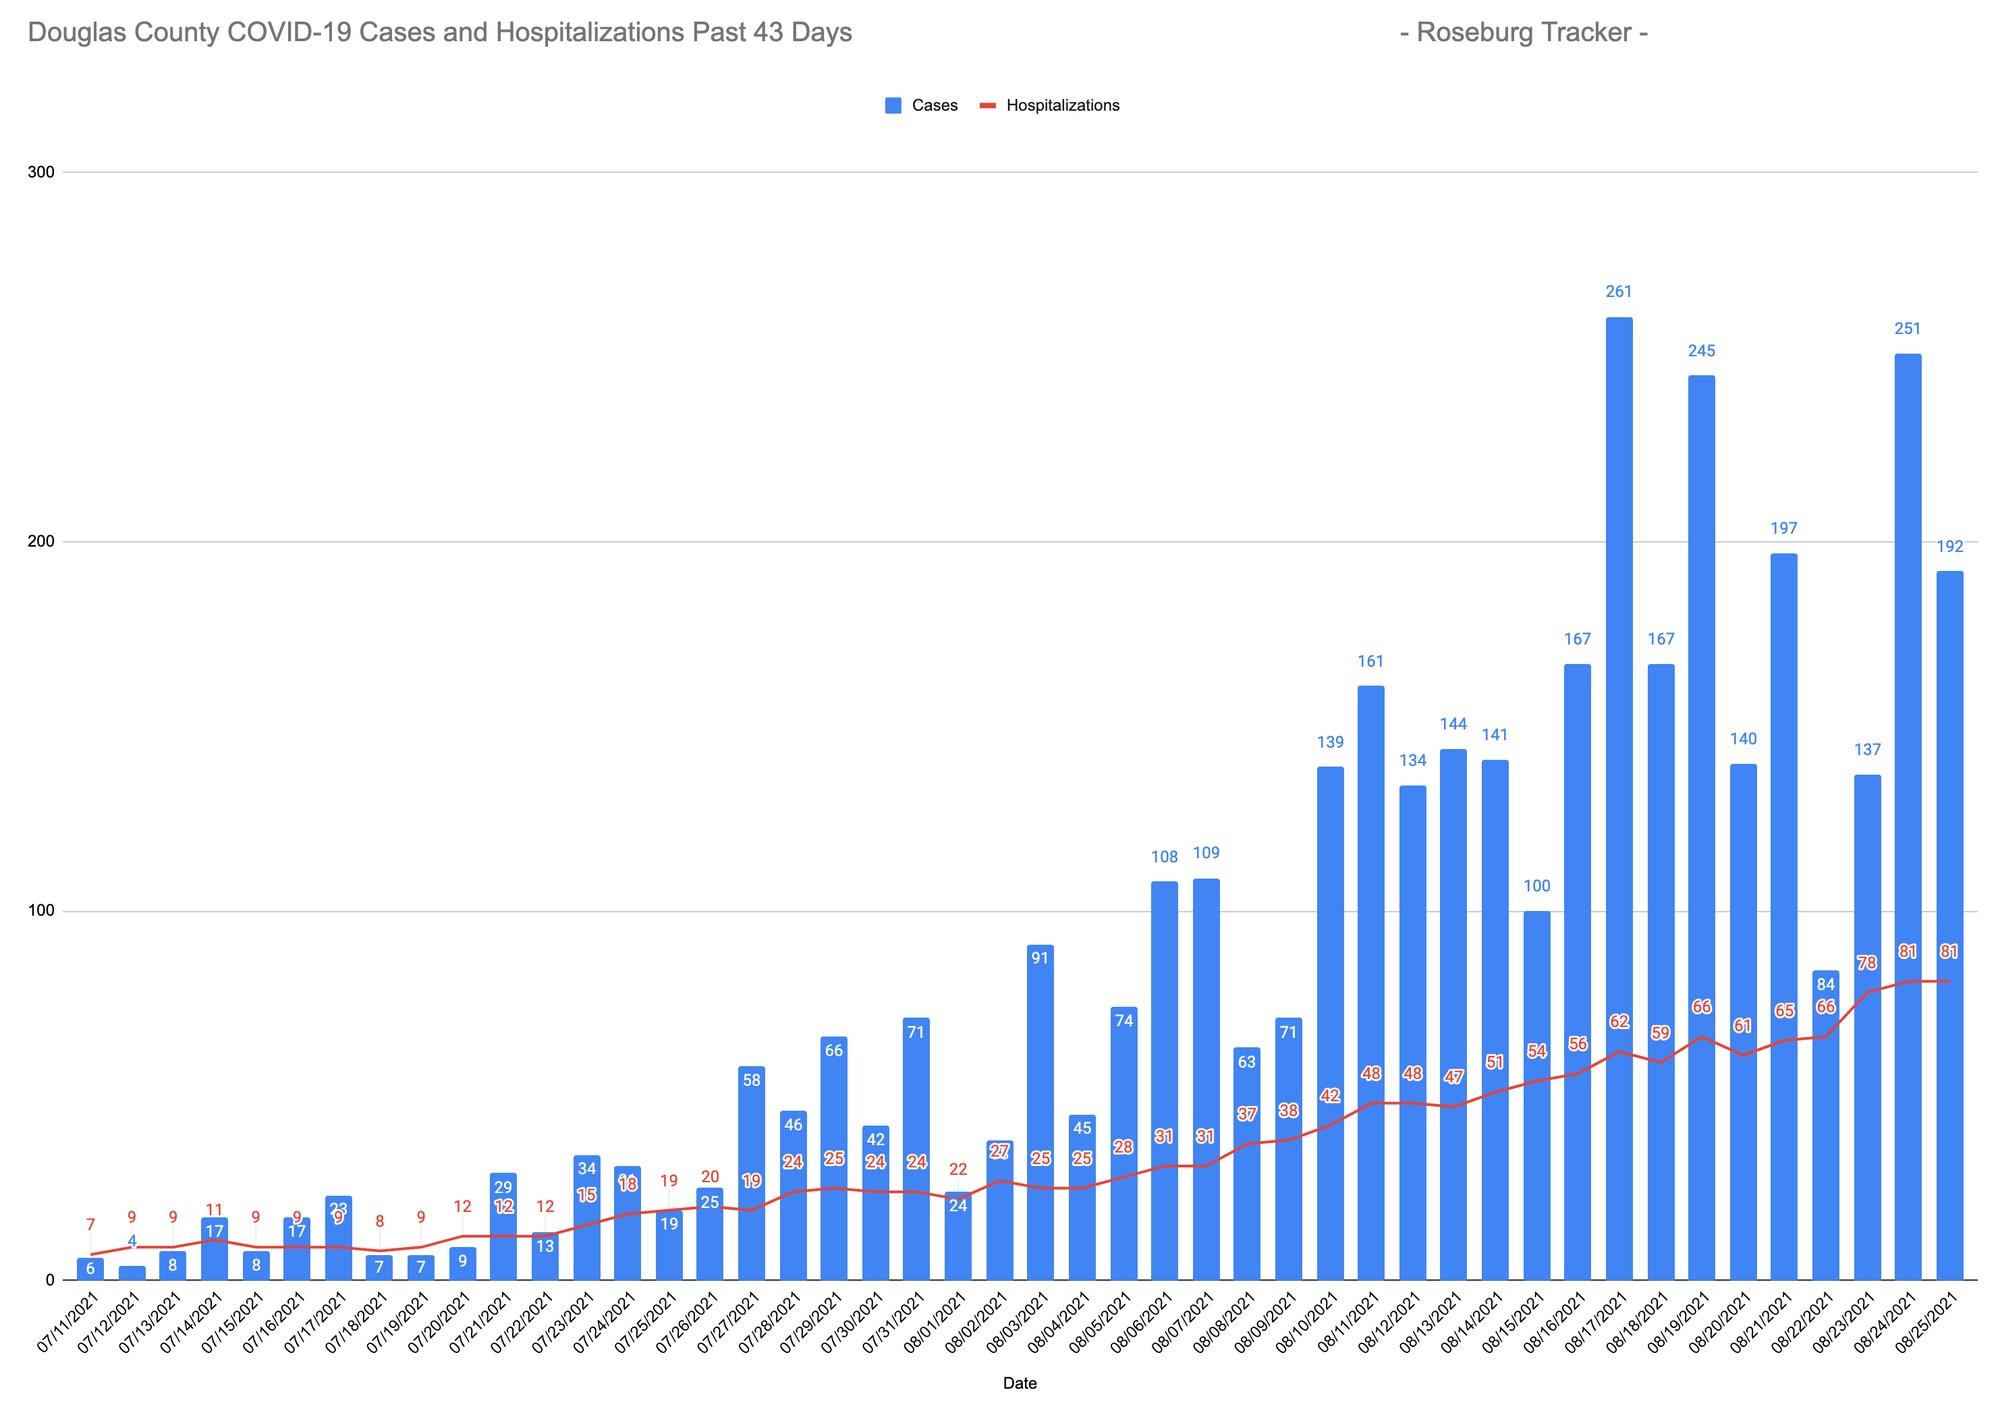
Task: Click the chart title Douglas County COVID-19
Action: pyautogui.click(x=440, y=33)
